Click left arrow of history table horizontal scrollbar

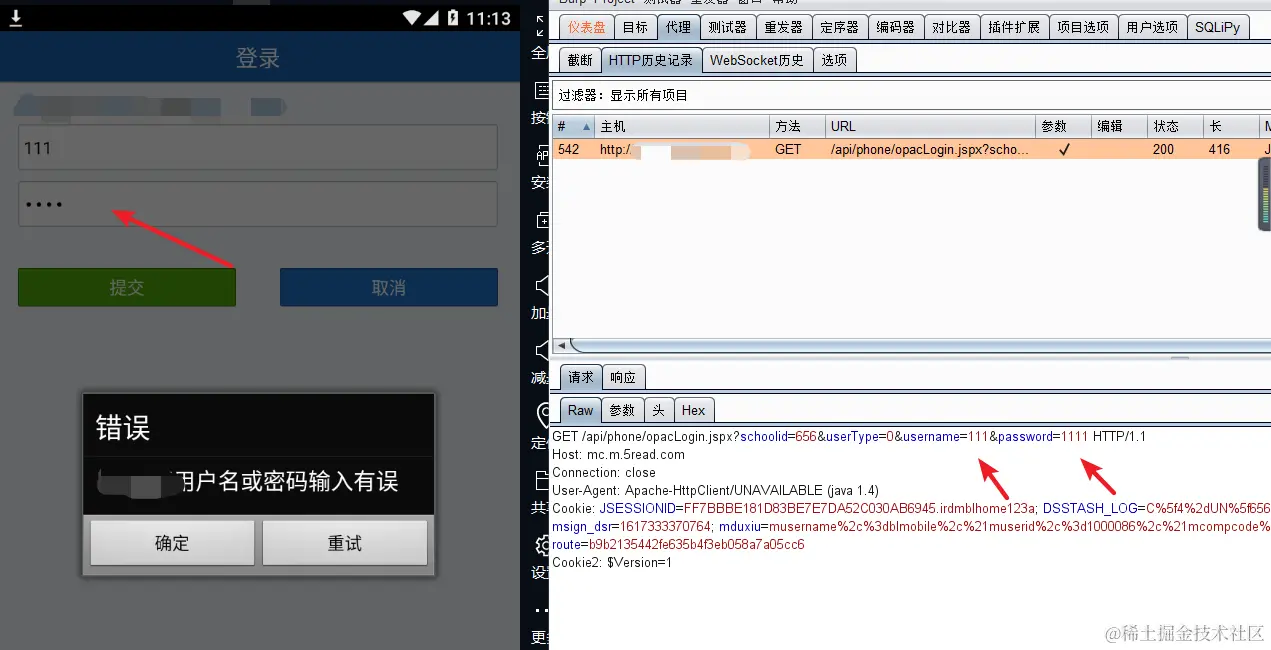[561, 346]
